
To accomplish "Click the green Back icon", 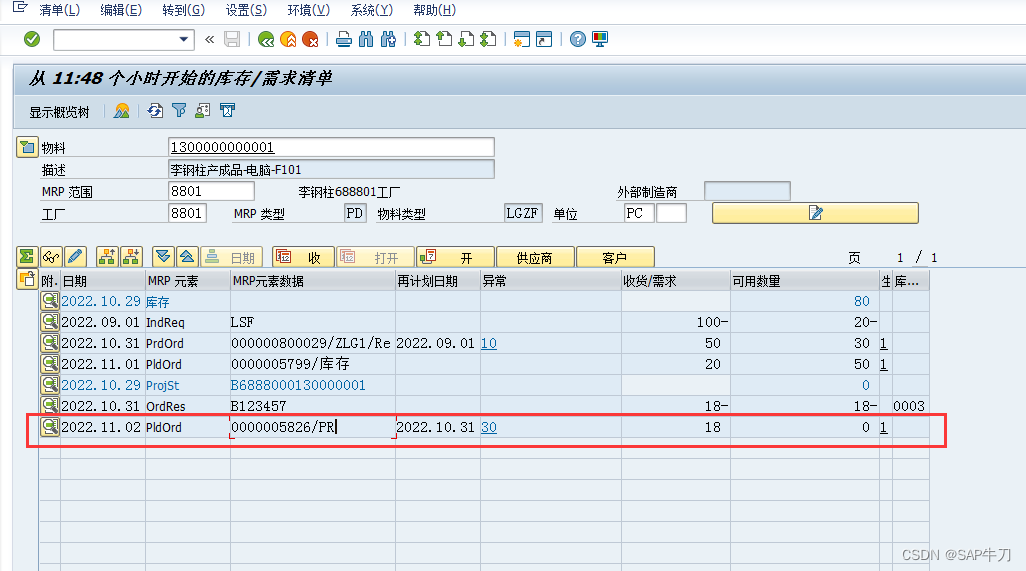I will pos(266,39).
